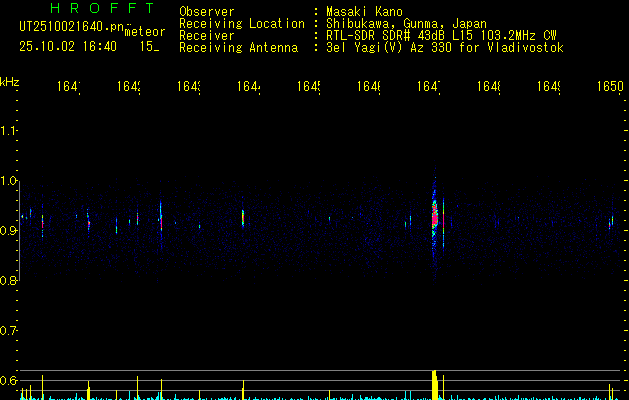629x400 pixels.
Task: Click the kHz axis unit label
Action: tap(9, 82)
